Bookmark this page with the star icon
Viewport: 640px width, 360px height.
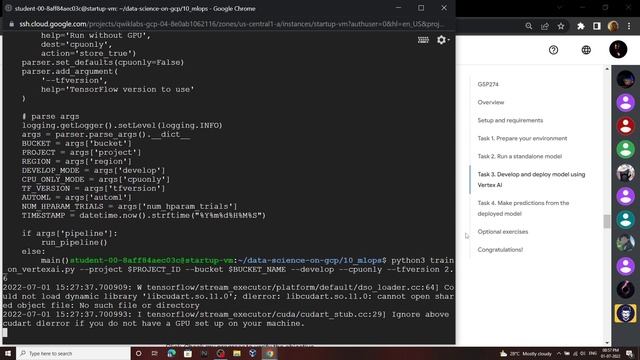pyautogui.click(x=561, y=26)
